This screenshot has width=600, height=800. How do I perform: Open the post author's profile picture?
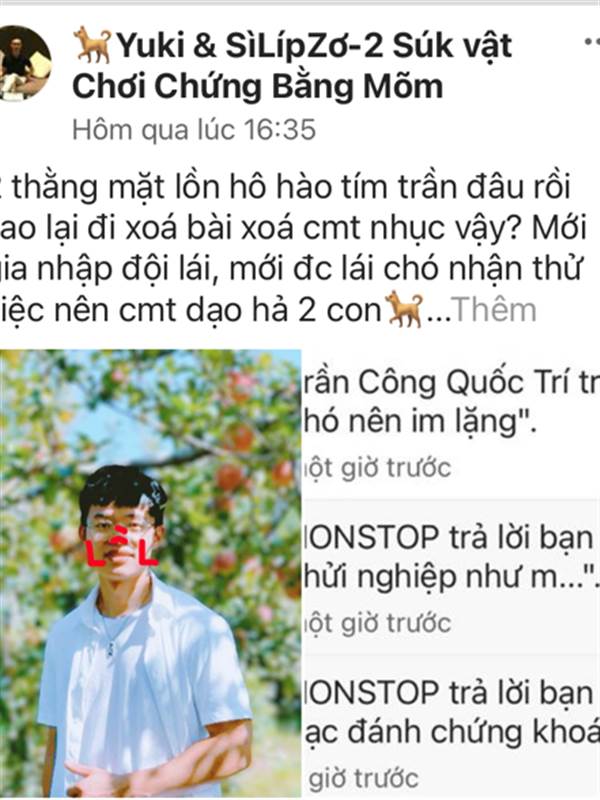[23, 63]
